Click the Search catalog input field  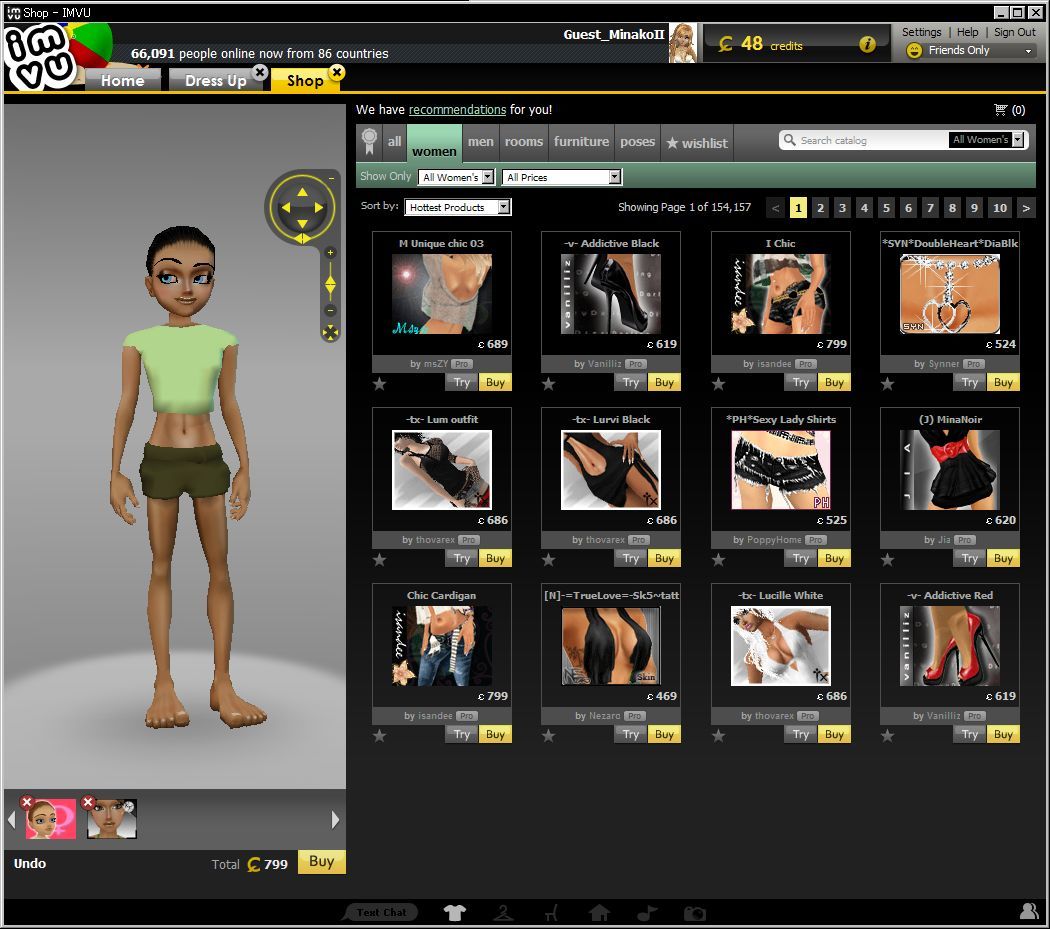pyautogui.click(x=871, y=140)
